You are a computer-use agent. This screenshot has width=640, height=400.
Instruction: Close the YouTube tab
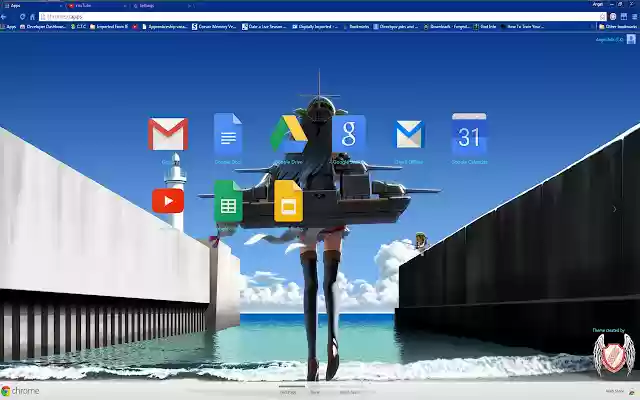click(125, 6)
